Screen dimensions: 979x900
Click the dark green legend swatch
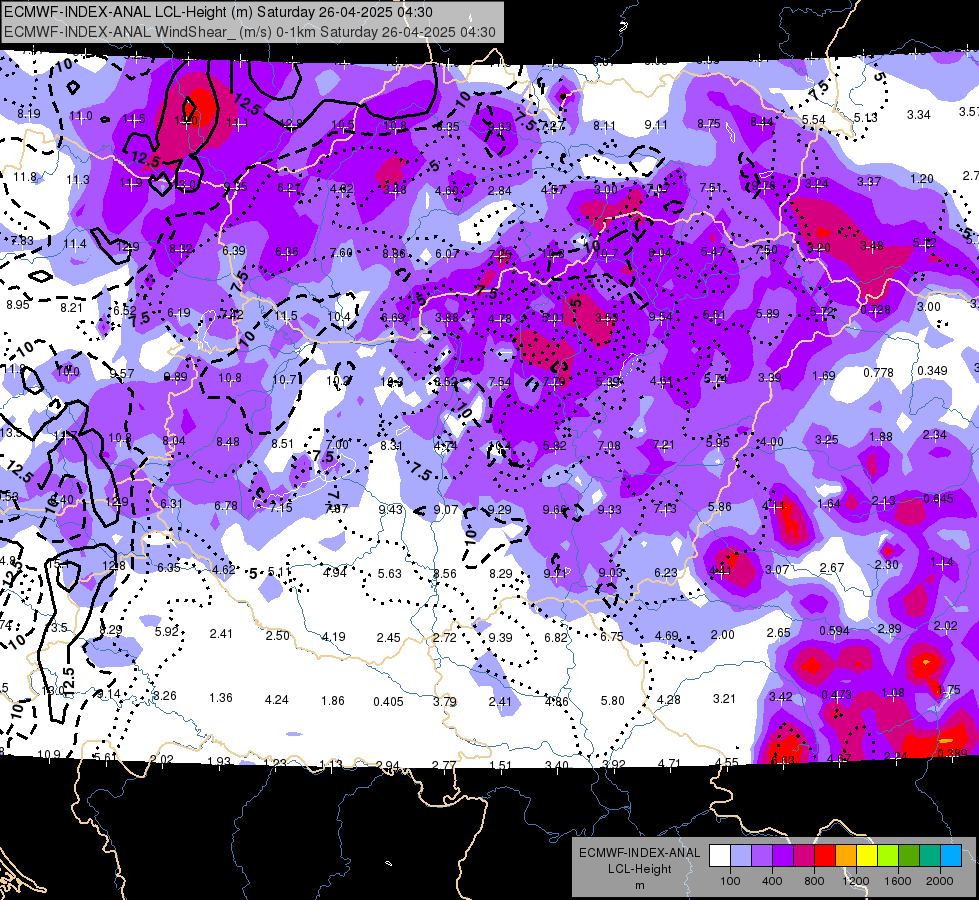click(x=909, y=855)
